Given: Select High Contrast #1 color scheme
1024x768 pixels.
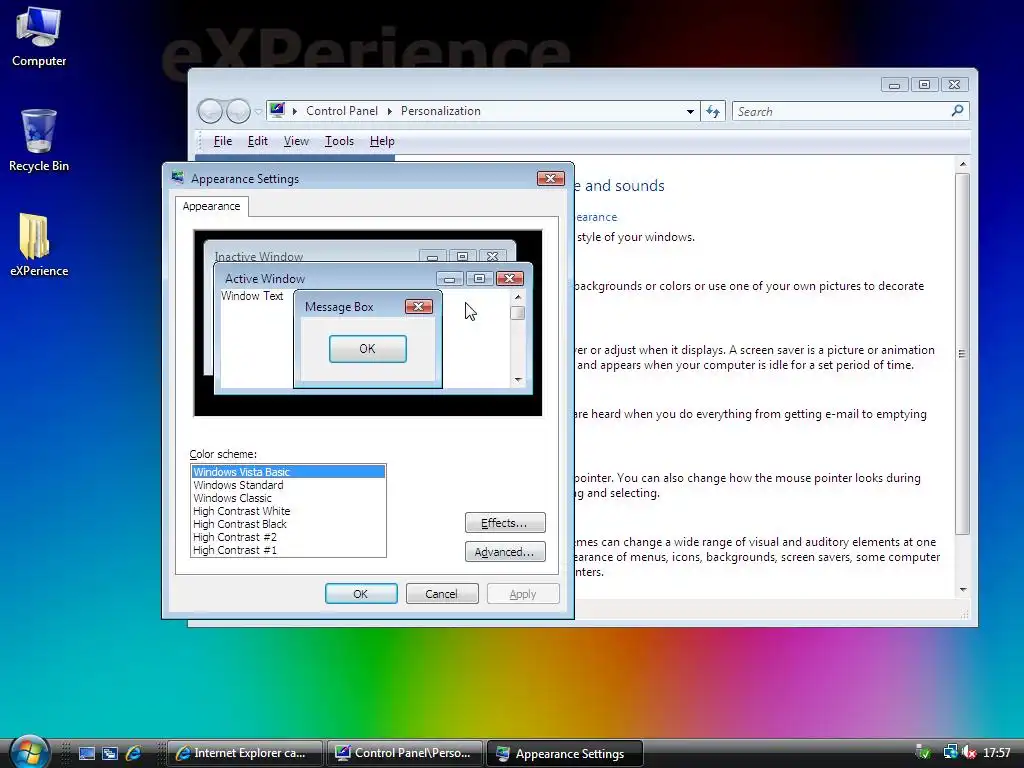Looking at the screenshot, I should point(288,550).
